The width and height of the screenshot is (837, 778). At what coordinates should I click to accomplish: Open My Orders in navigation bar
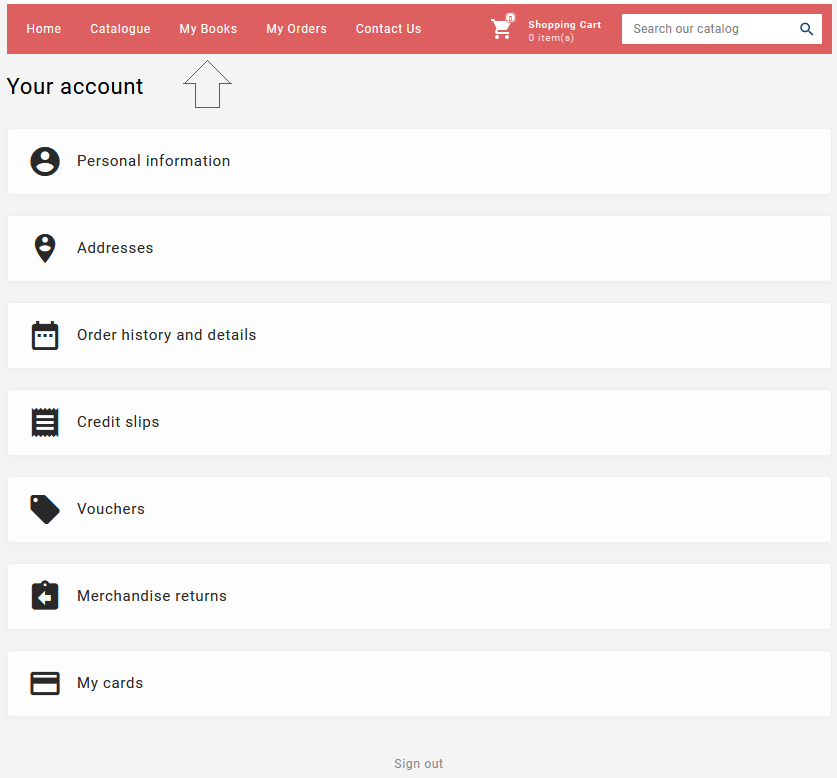pyautogui.click(x=296, y=29)
